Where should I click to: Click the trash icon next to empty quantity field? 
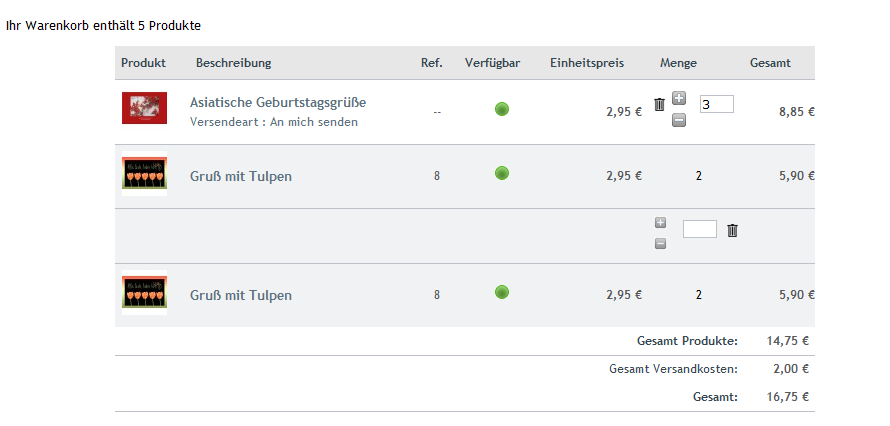[732, 230]
